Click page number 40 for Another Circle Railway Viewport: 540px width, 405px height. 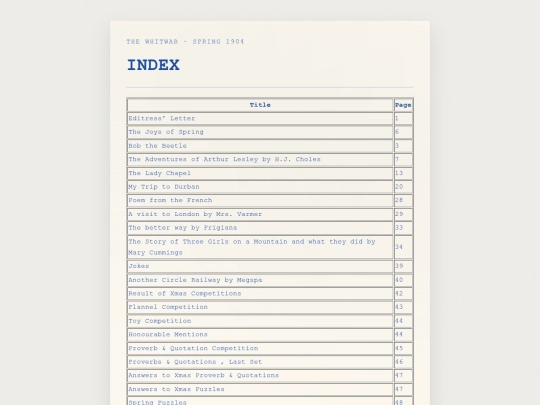tap(403, 280)
